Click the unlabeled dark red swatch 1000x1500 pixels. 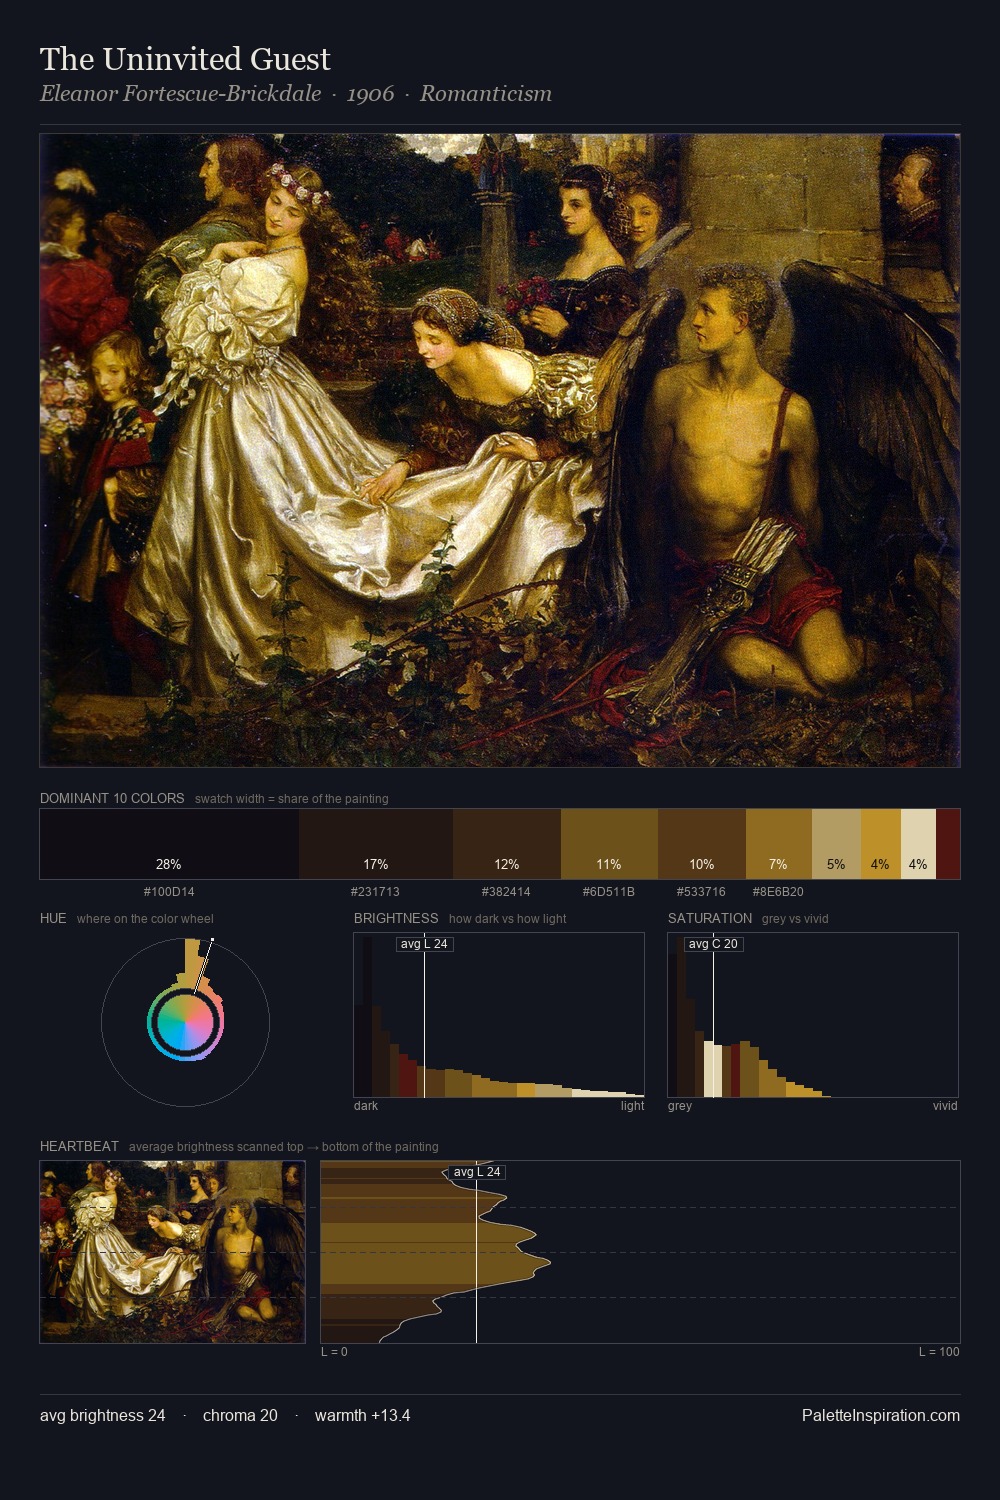coord(948,844)
